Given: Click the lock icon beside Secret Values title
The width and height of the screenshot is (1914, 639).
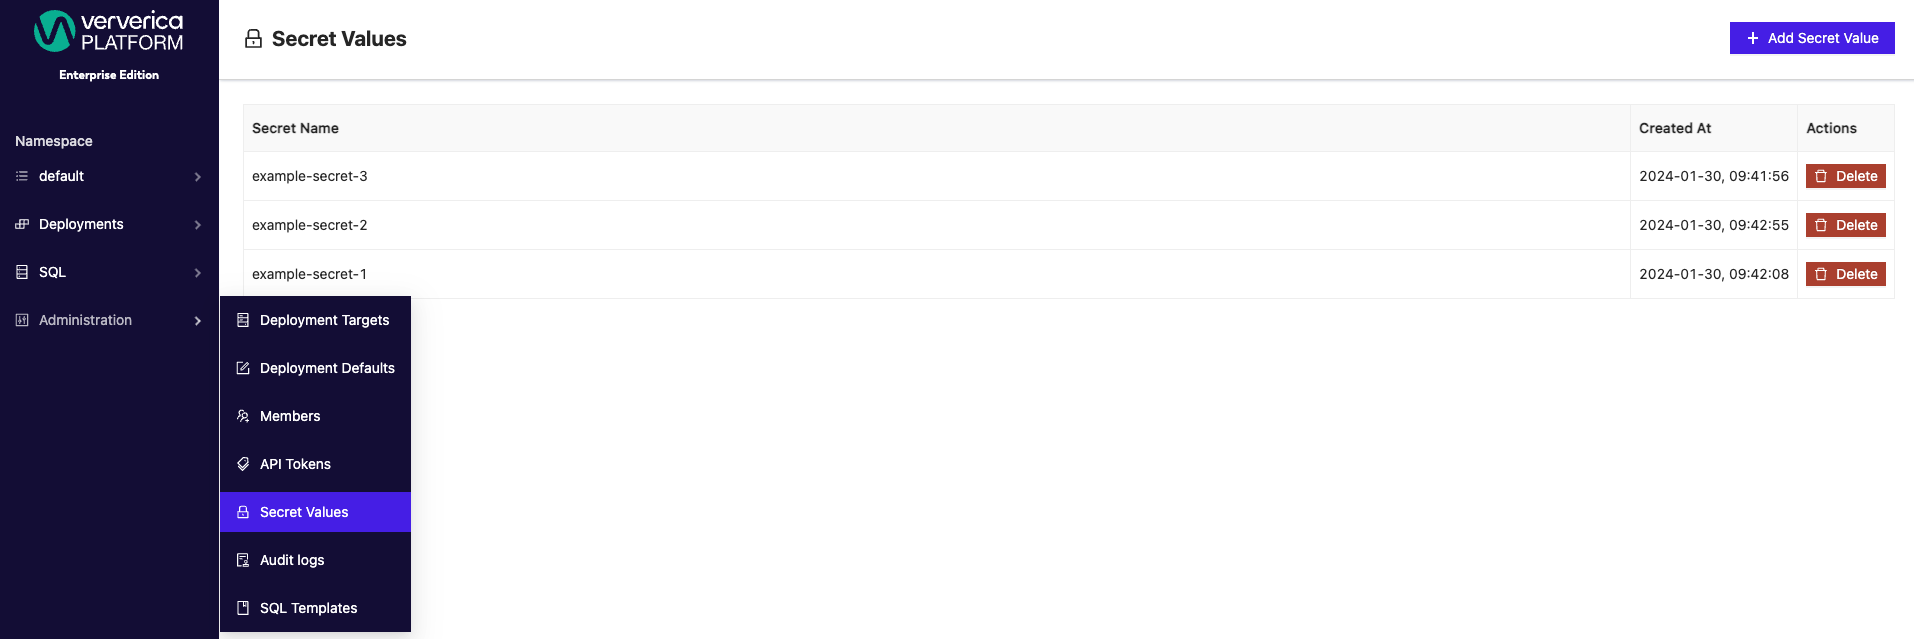Looking at the screenshot, I should (254, 39).
